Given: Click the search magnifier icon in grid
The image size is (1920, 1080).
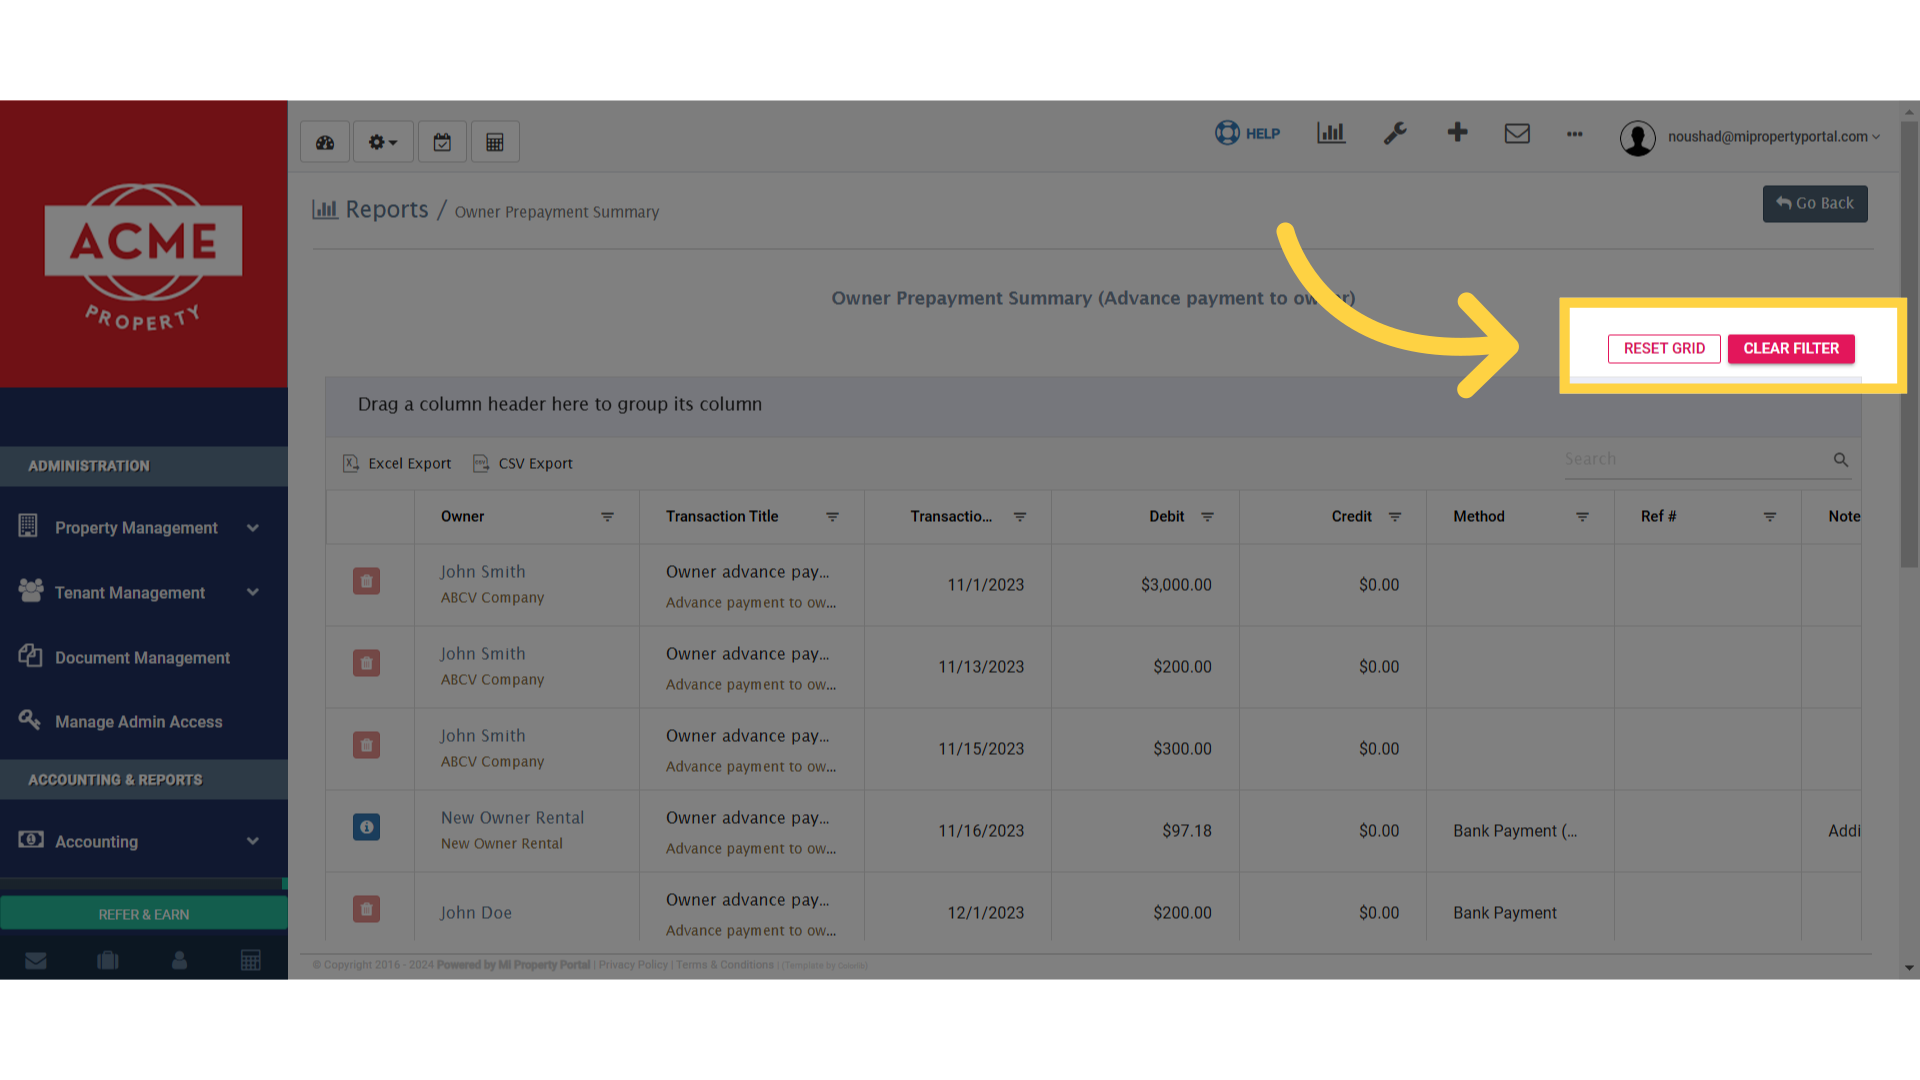Looking at the screenshot, I should point(1841,460).
